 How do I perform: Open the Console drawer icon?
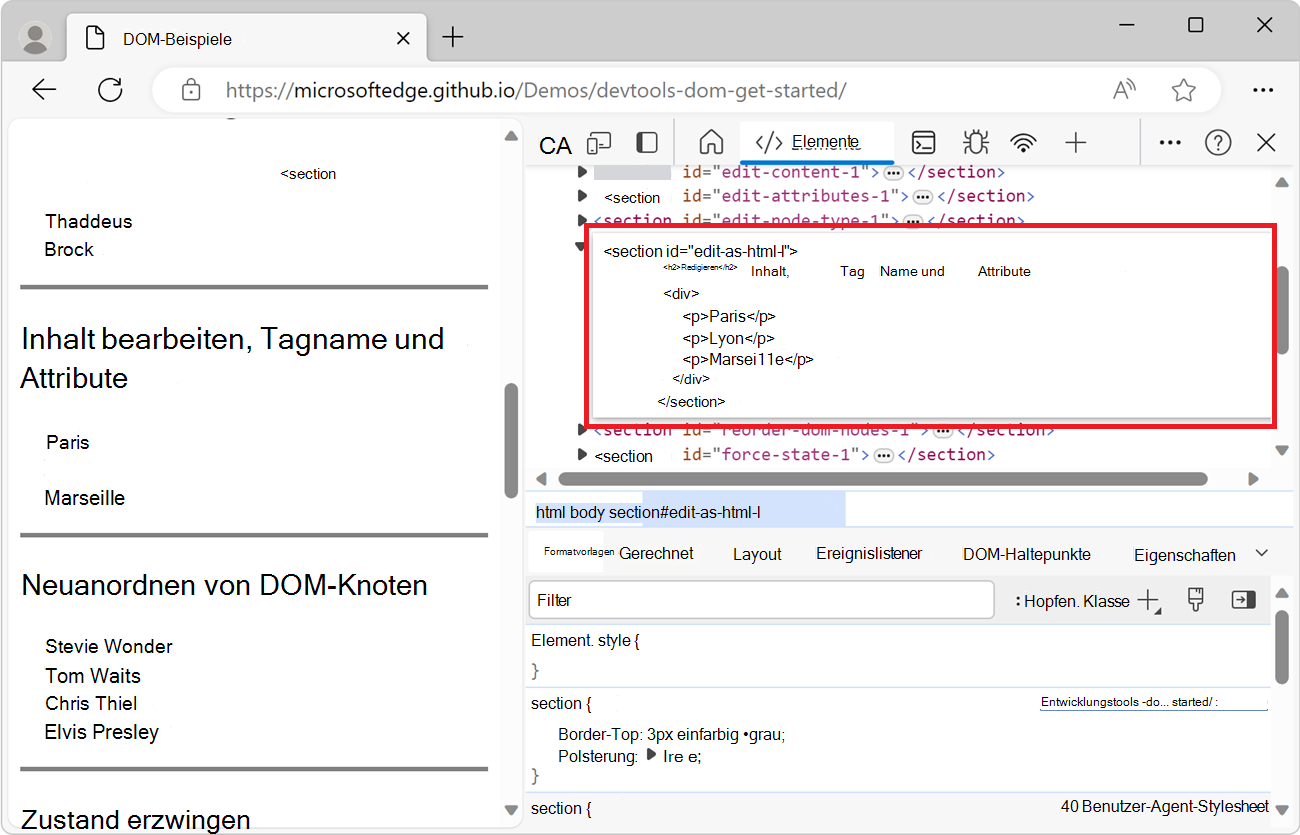pos(923,143)
